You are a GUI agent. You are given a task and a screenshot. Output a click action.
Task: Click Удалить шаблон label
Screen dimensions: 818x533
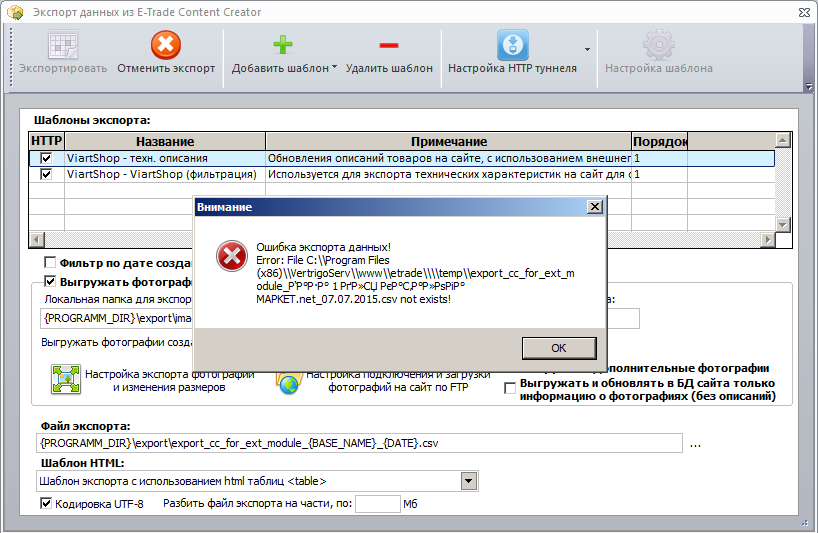point(389,68)
